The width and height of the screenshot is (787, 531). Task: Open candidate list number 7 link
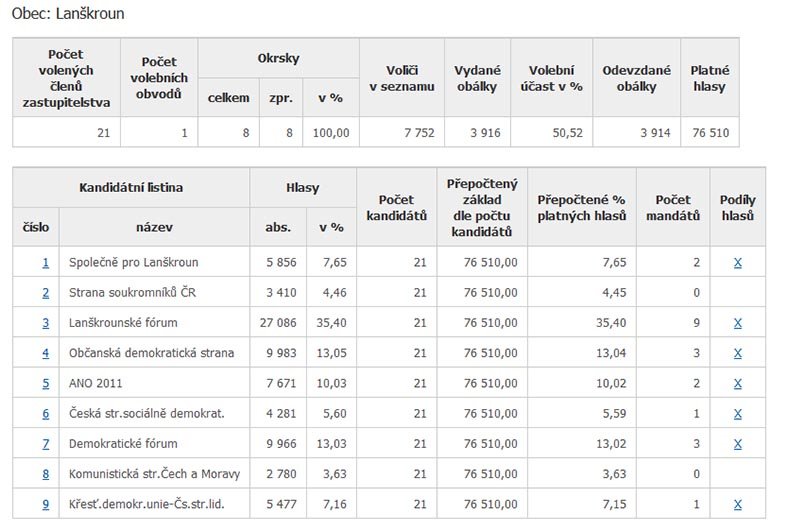coord(46,444)
